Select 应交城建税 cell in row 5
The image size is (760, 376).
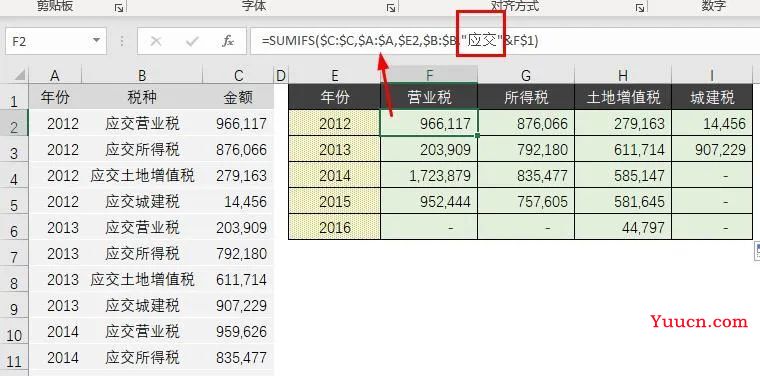(142, 202)
